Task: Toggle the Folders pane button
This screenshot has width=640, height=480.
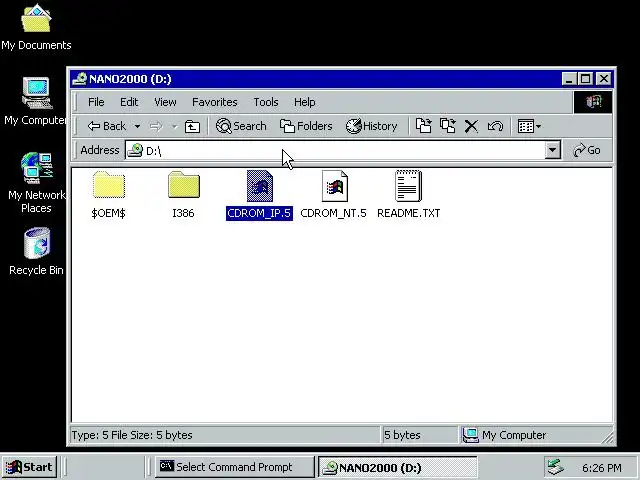Action: click(x=306, y=126)
